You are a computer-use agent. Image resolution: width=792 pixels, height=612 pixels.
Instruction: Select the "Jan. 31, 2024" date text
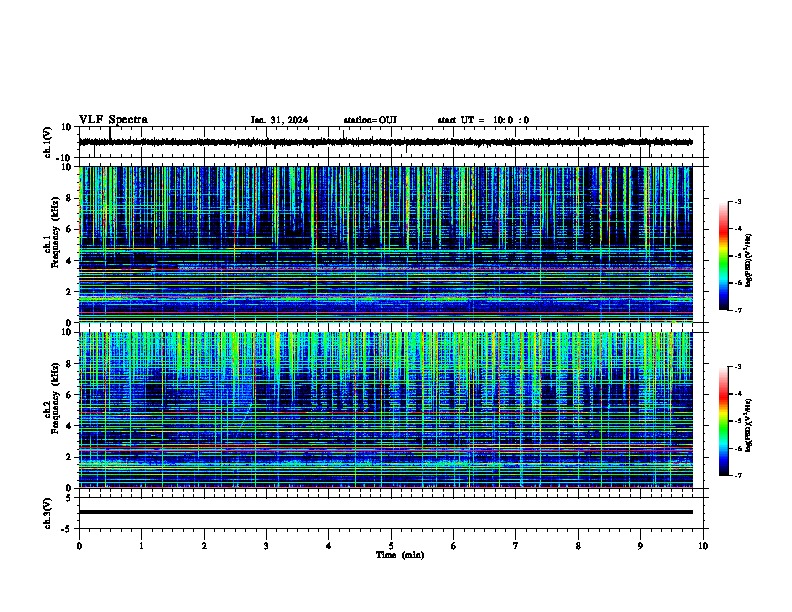279,120
